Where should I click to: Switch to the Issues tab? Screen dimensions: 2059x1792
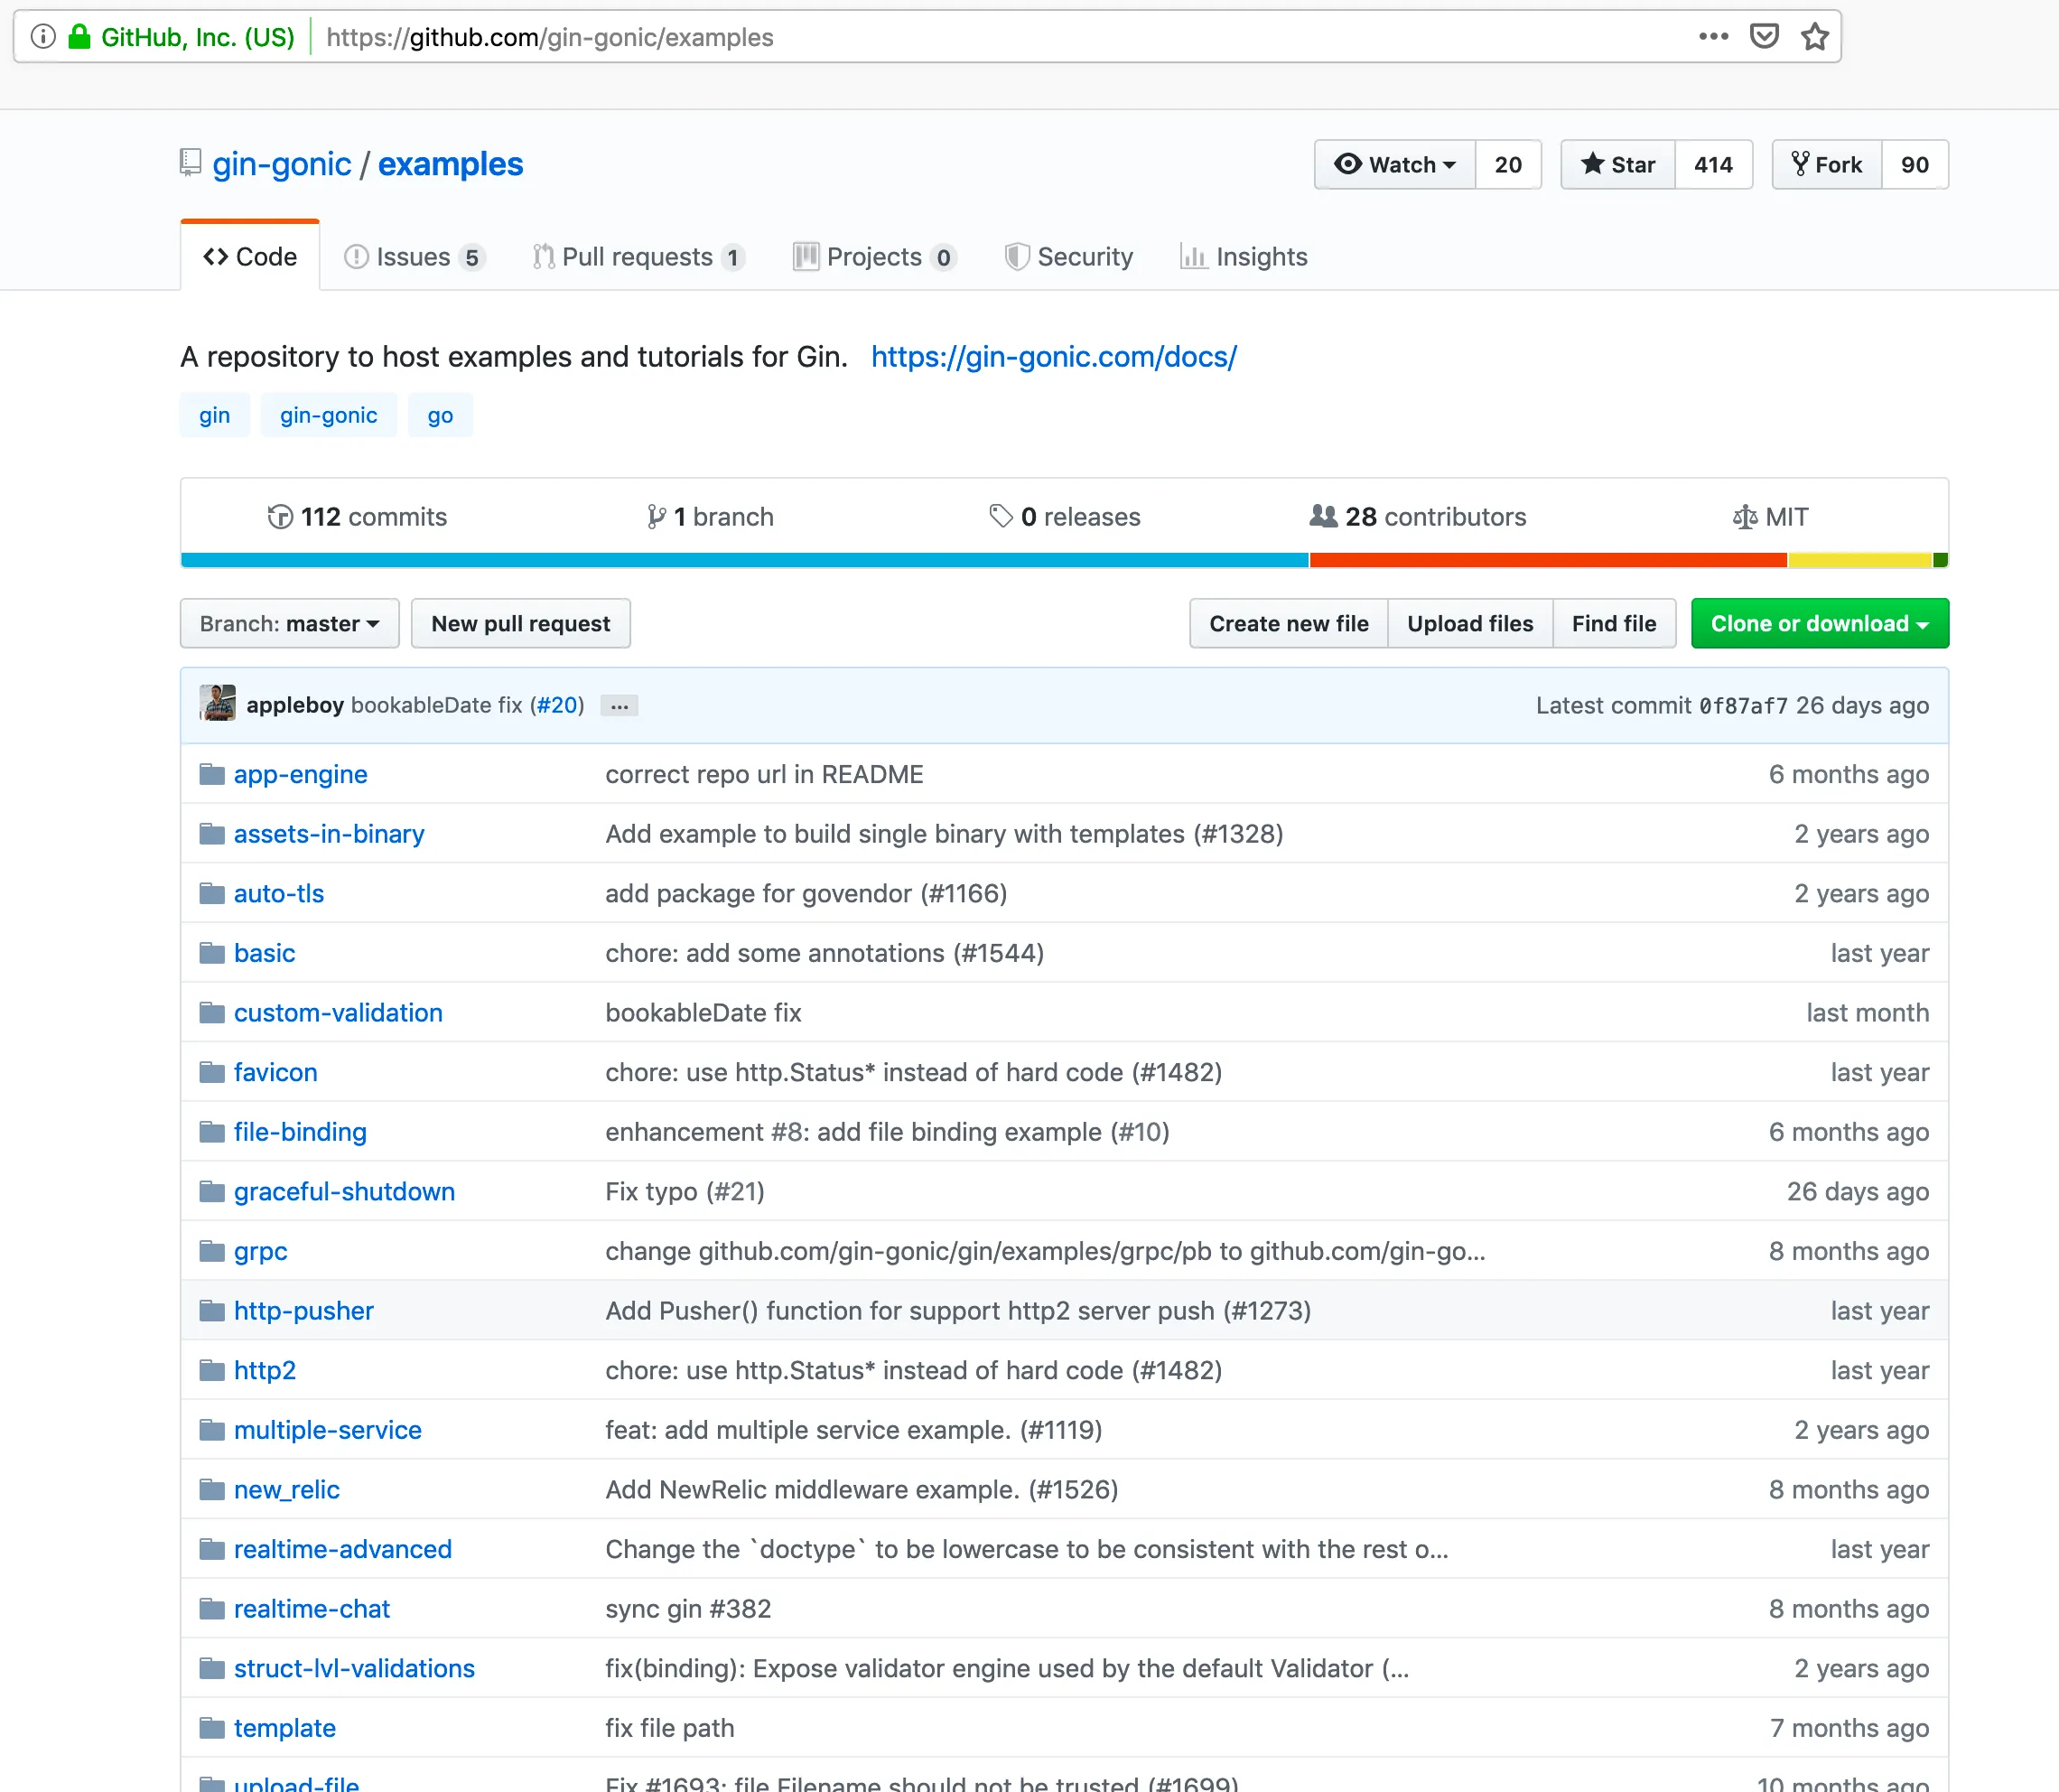coord(413,257)
